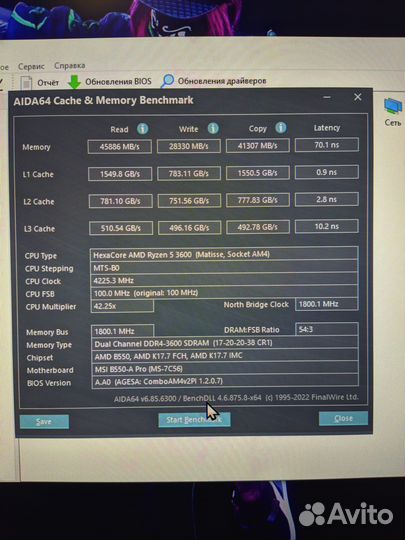
Task: Click the Copy column header
Action: 258,128
